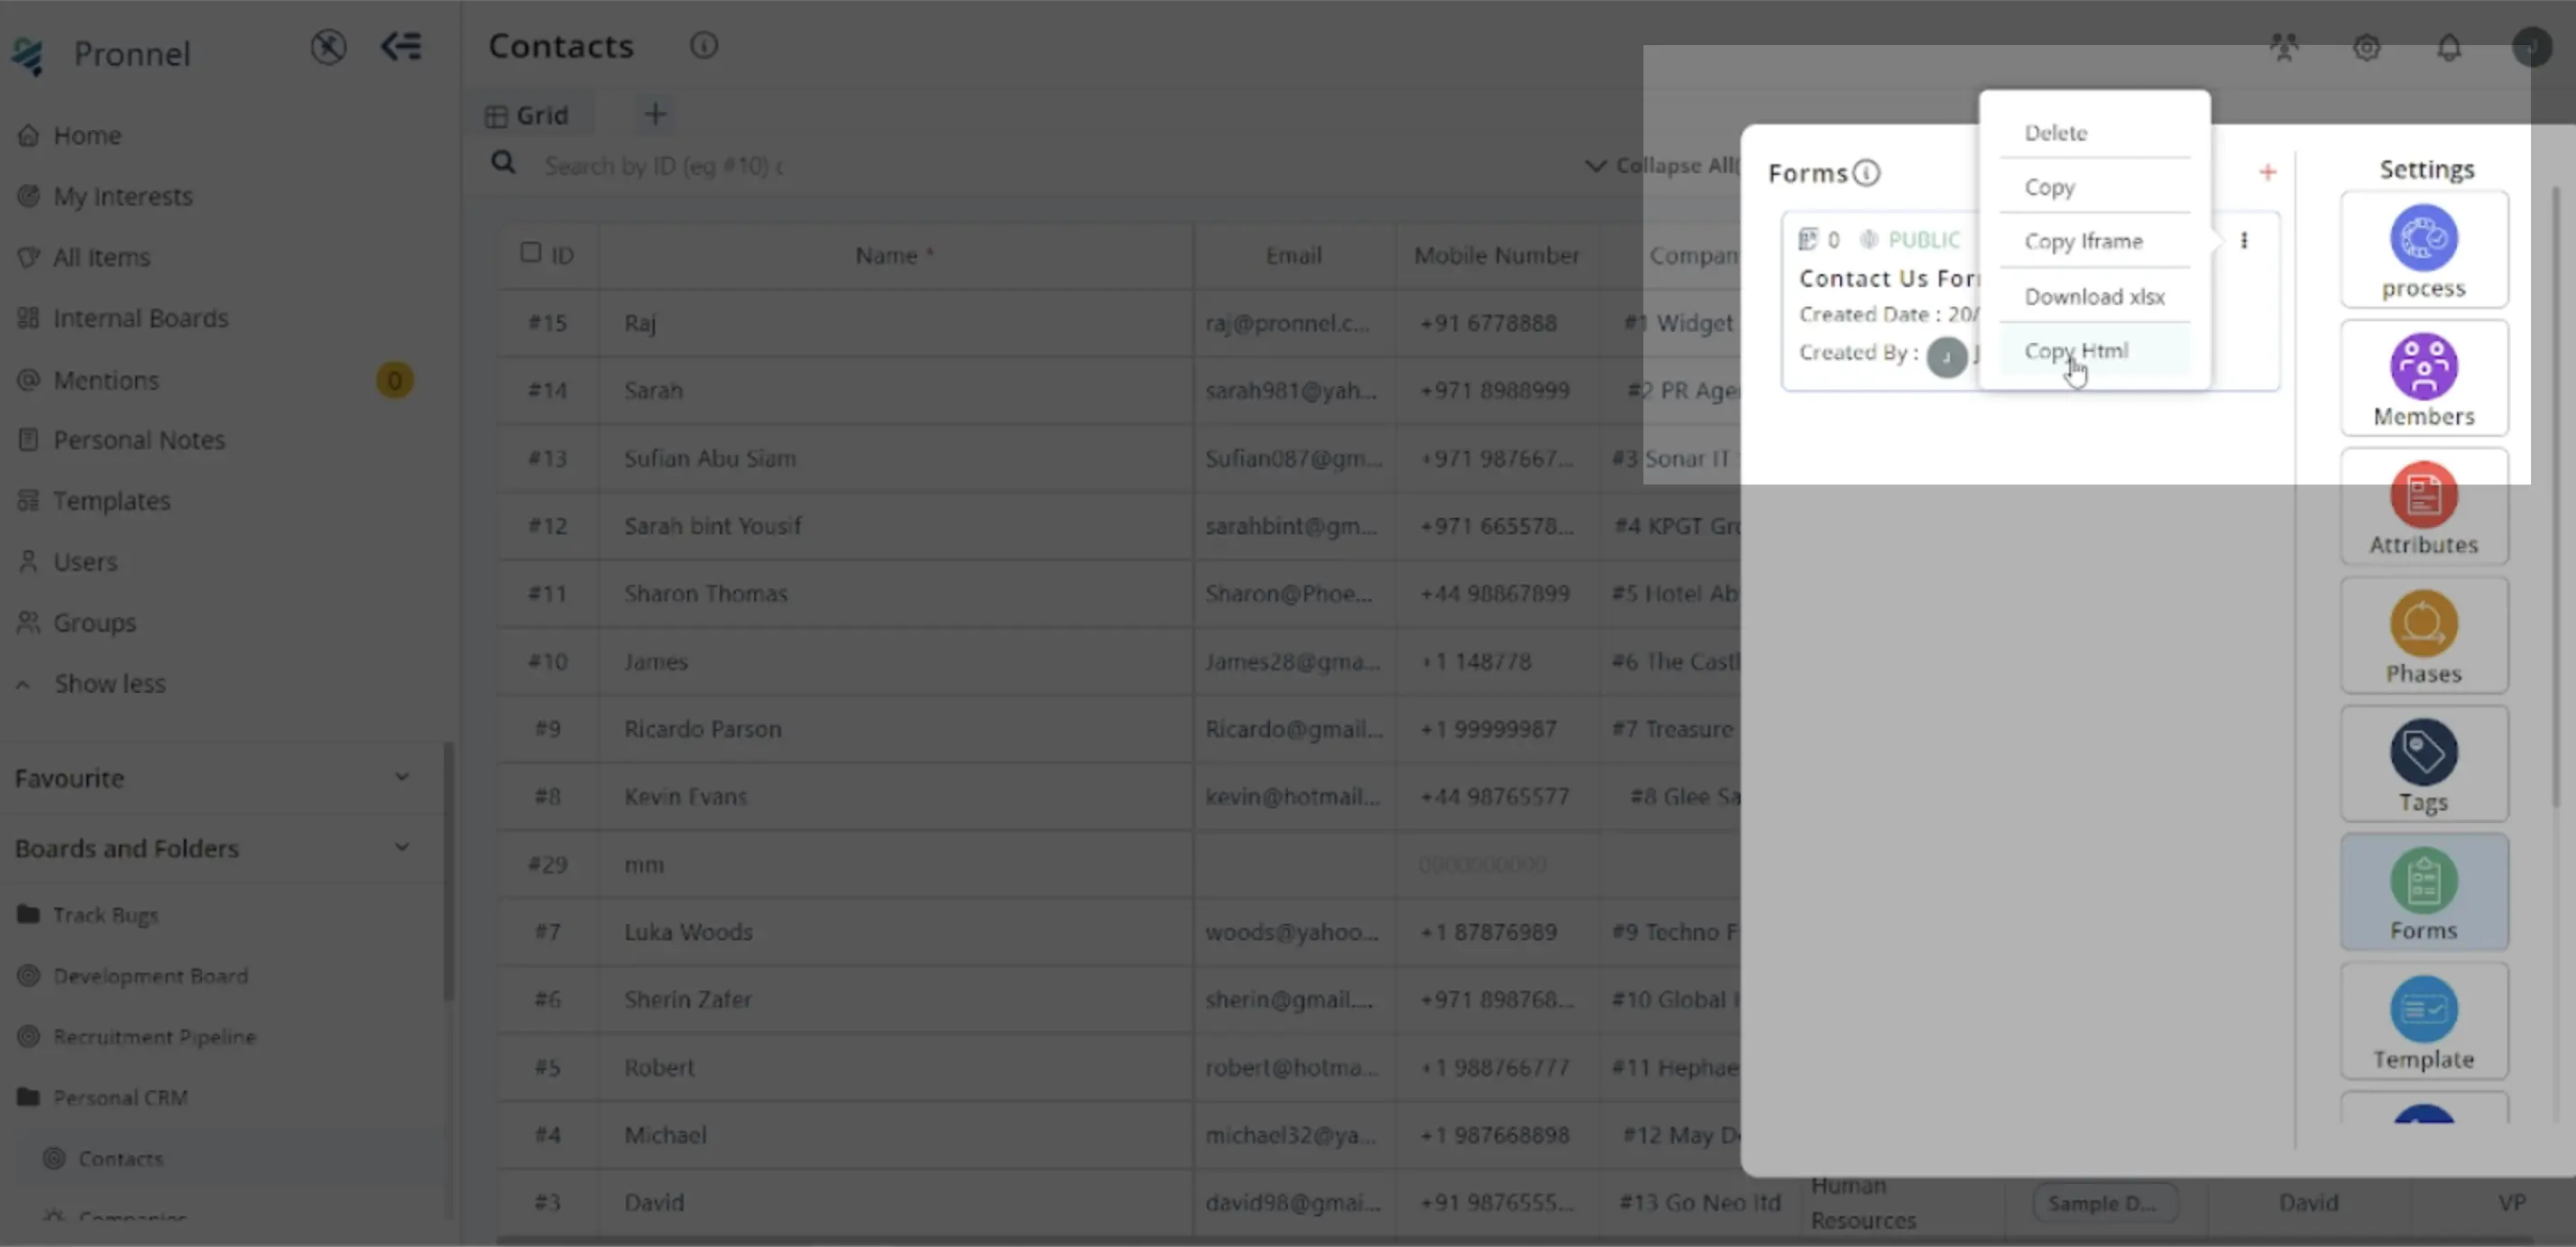Viewport: 2576px width, 1247px height.
Task: Open the process settings tile
Action: coord(2424,250)
